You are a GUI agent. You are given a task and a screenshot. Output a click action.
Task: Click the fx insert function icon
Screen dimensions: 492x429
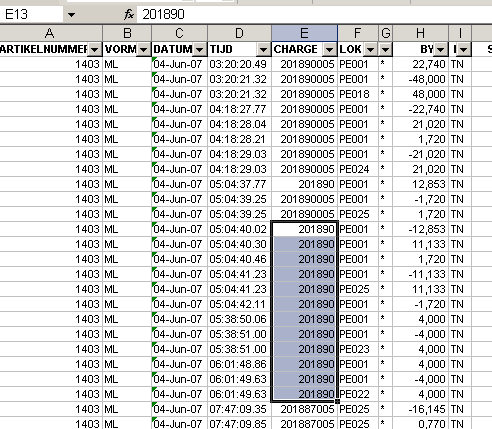129,14
